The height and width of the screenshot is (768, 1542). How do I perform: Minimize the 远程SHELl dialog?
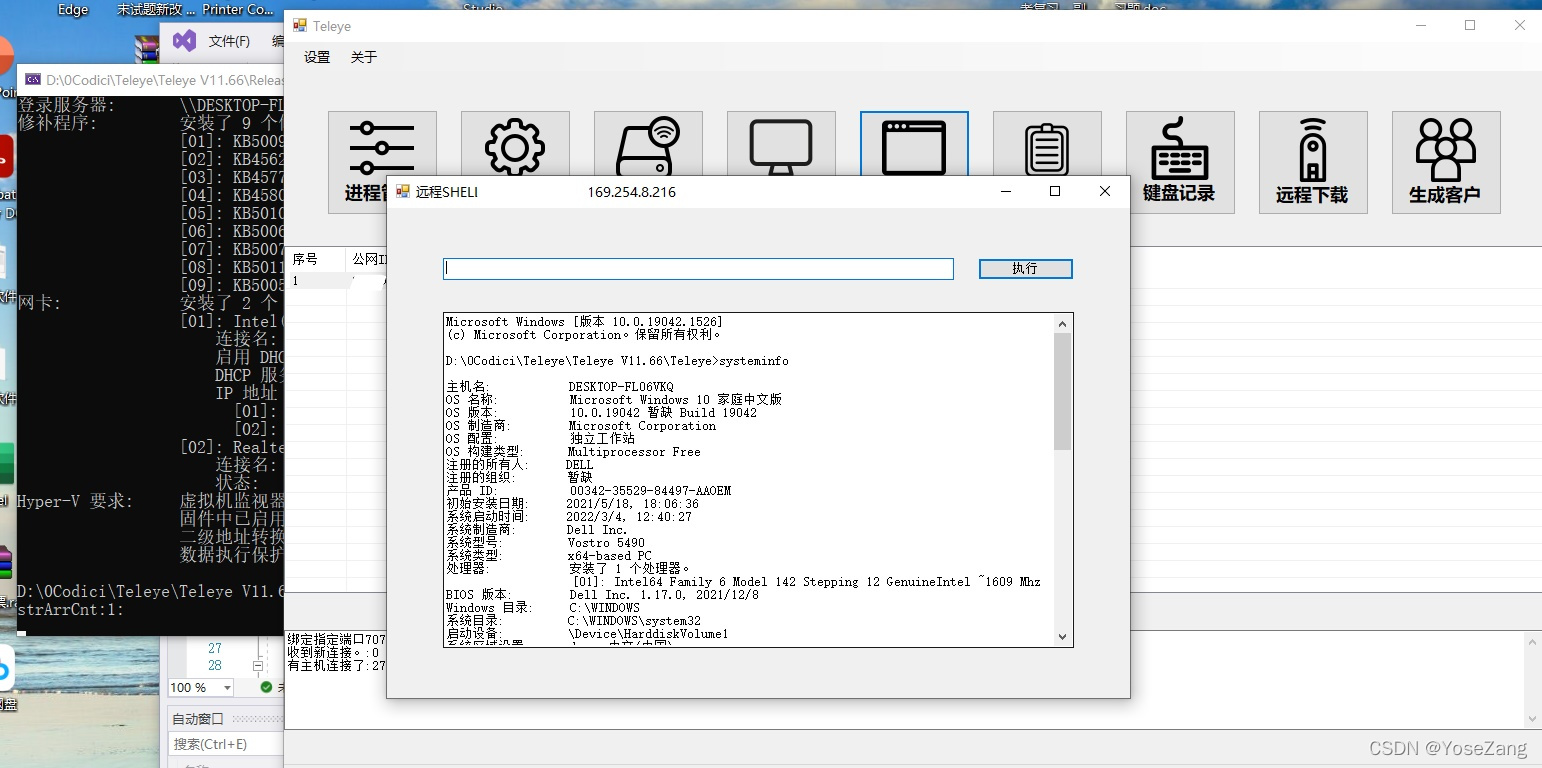[x=1005, y=191]
